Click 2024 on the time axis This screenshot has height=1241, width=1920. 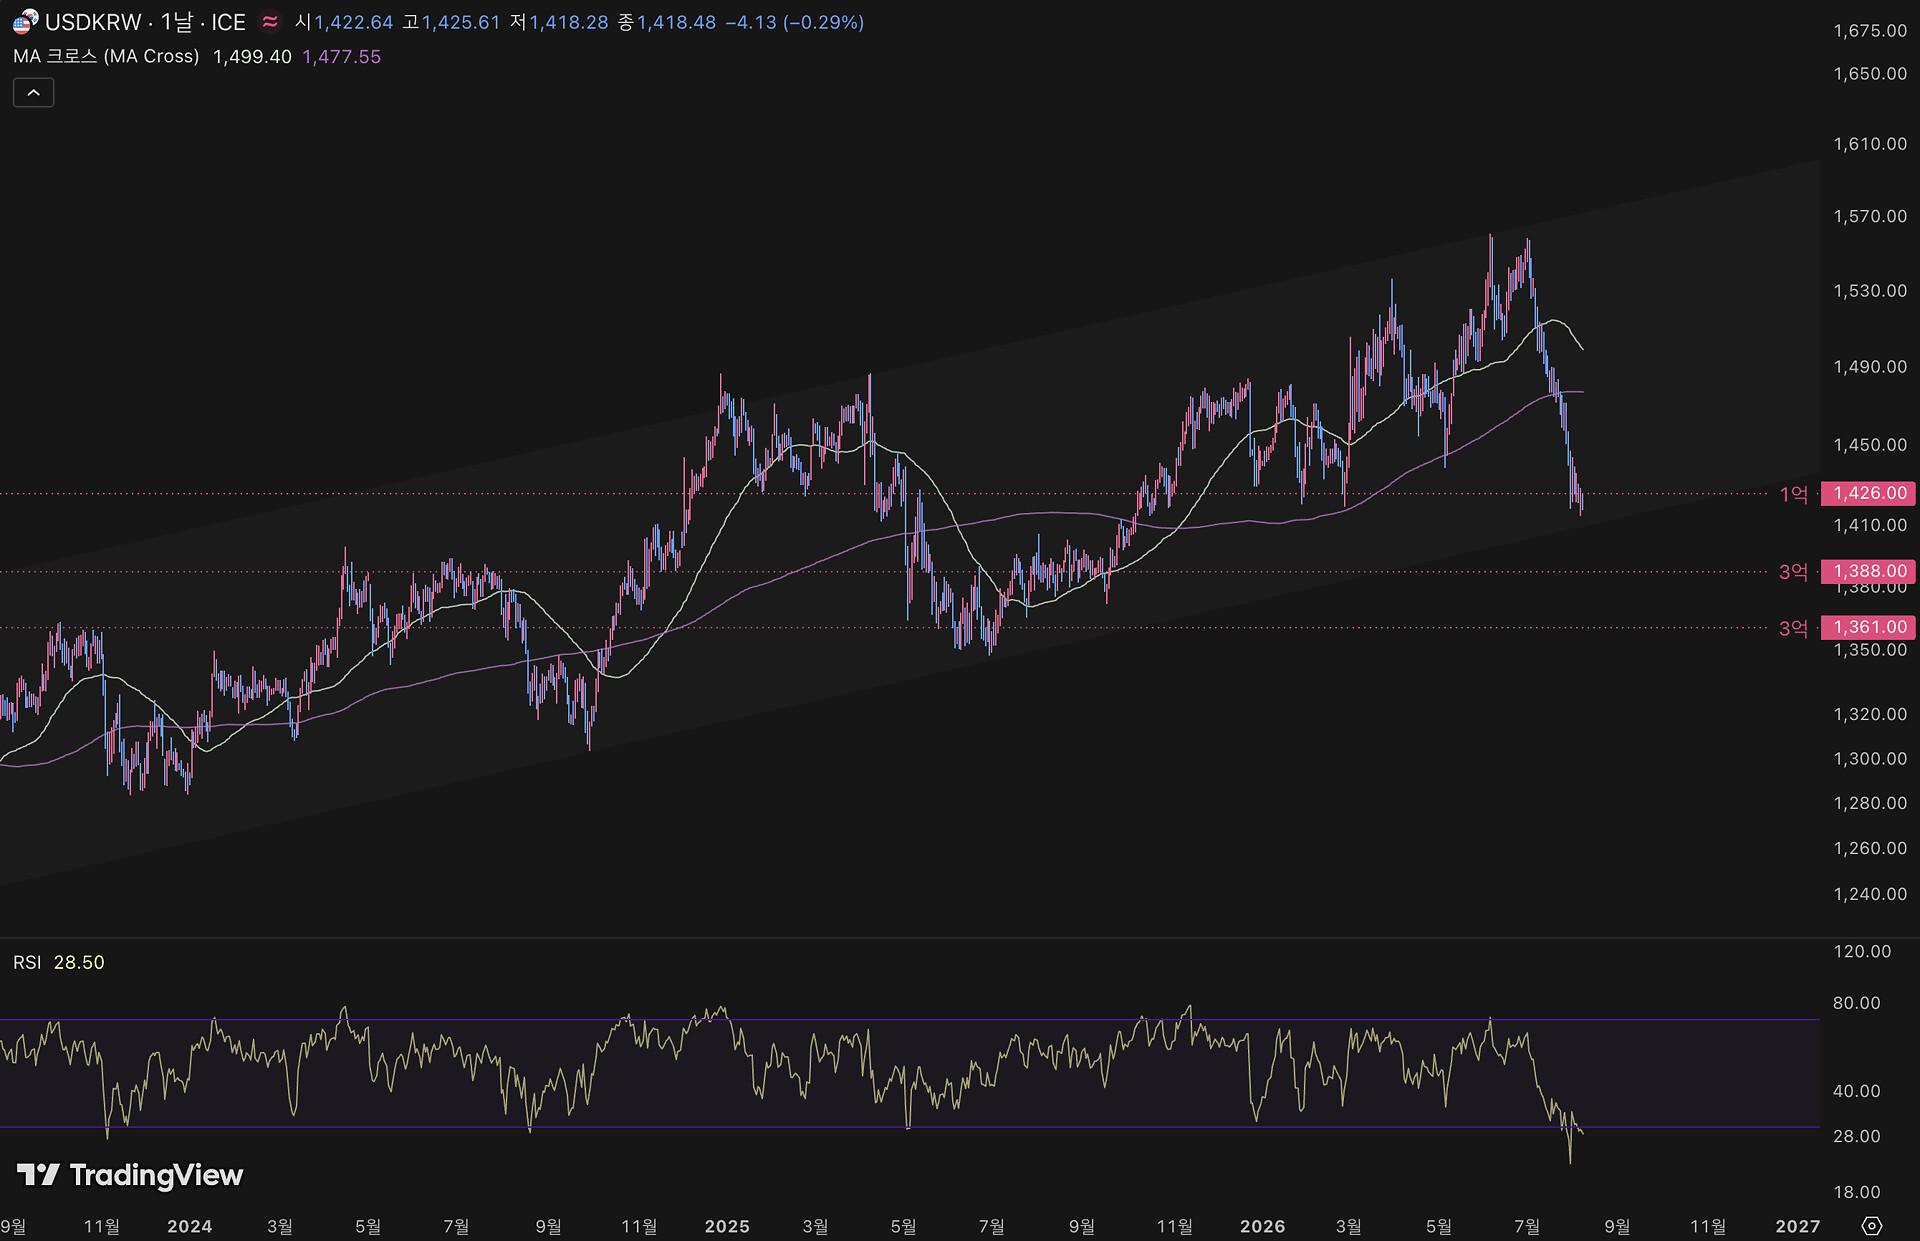point(190,1226)
